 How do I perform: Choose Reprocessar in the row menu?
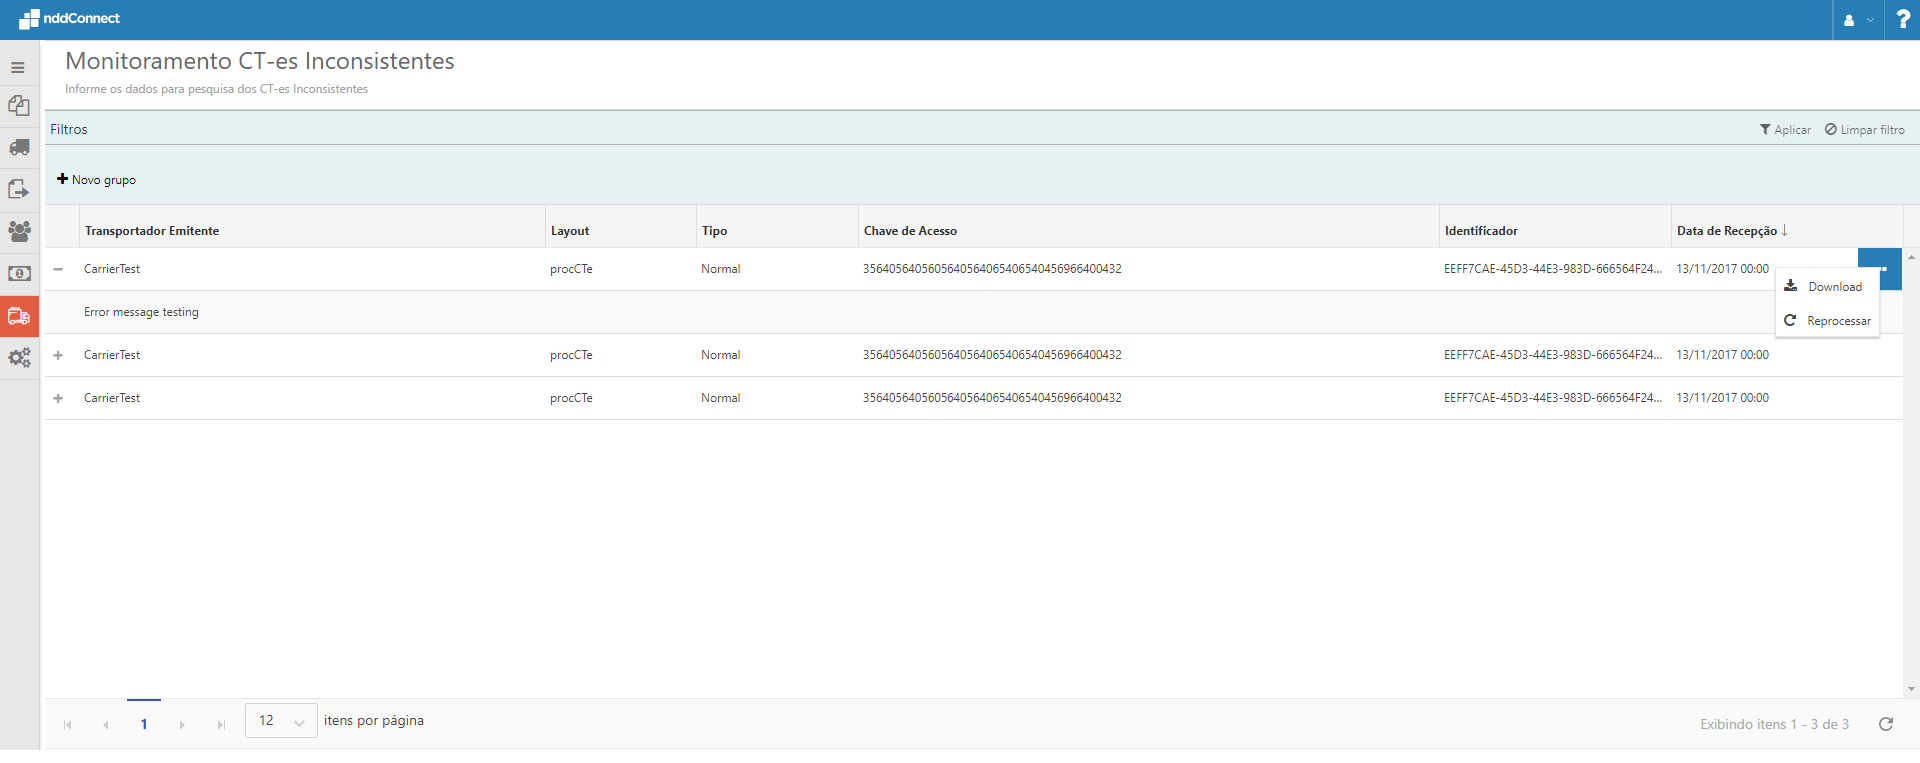tap(1837, 321)
